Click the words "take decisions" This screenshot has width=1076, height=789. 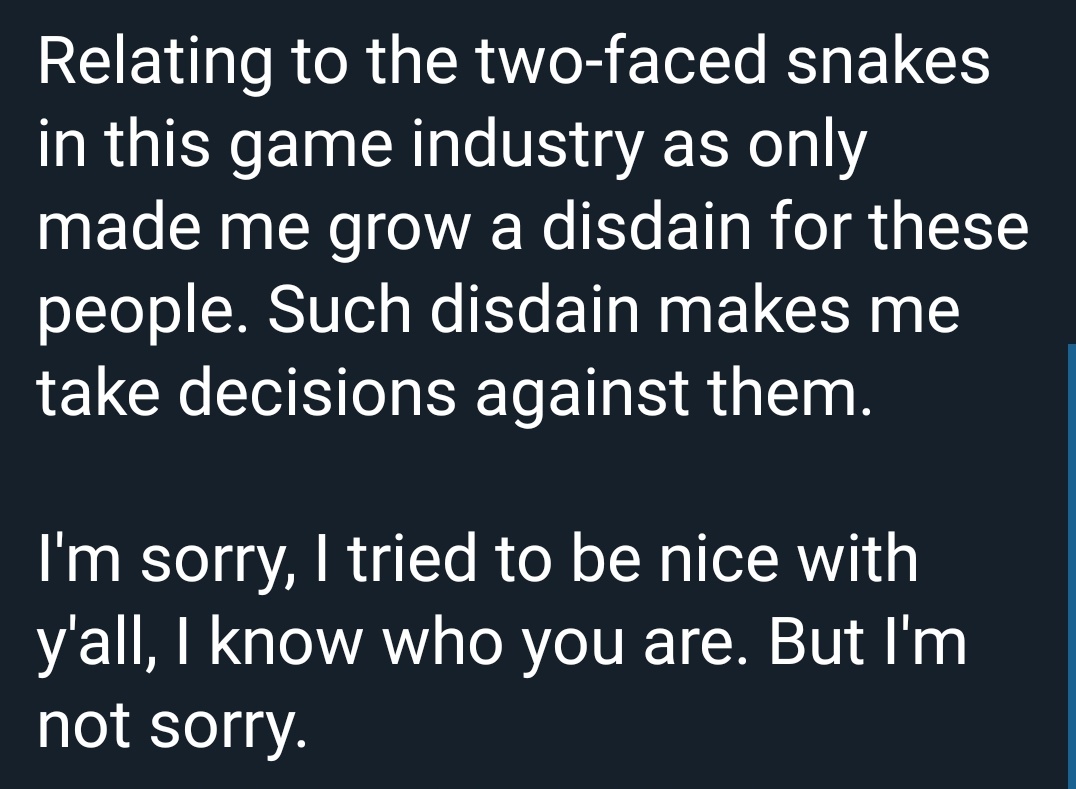point(246,392)
